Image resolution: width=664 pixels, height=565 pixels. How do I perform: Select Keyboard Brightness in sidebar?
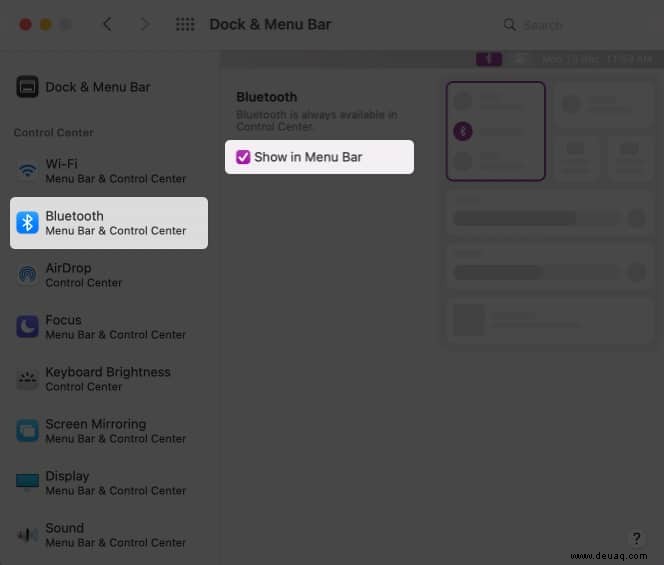(109, 379)
